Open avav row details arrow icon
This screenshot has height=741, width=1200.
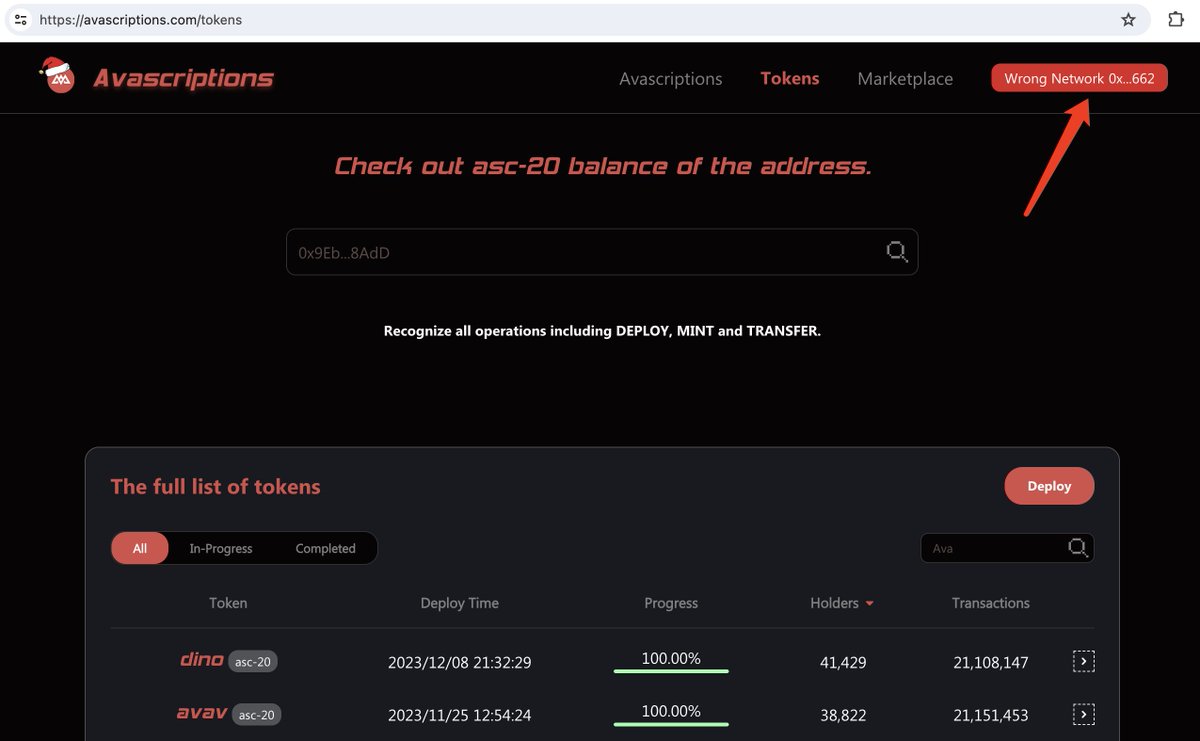pos(1083,714)
